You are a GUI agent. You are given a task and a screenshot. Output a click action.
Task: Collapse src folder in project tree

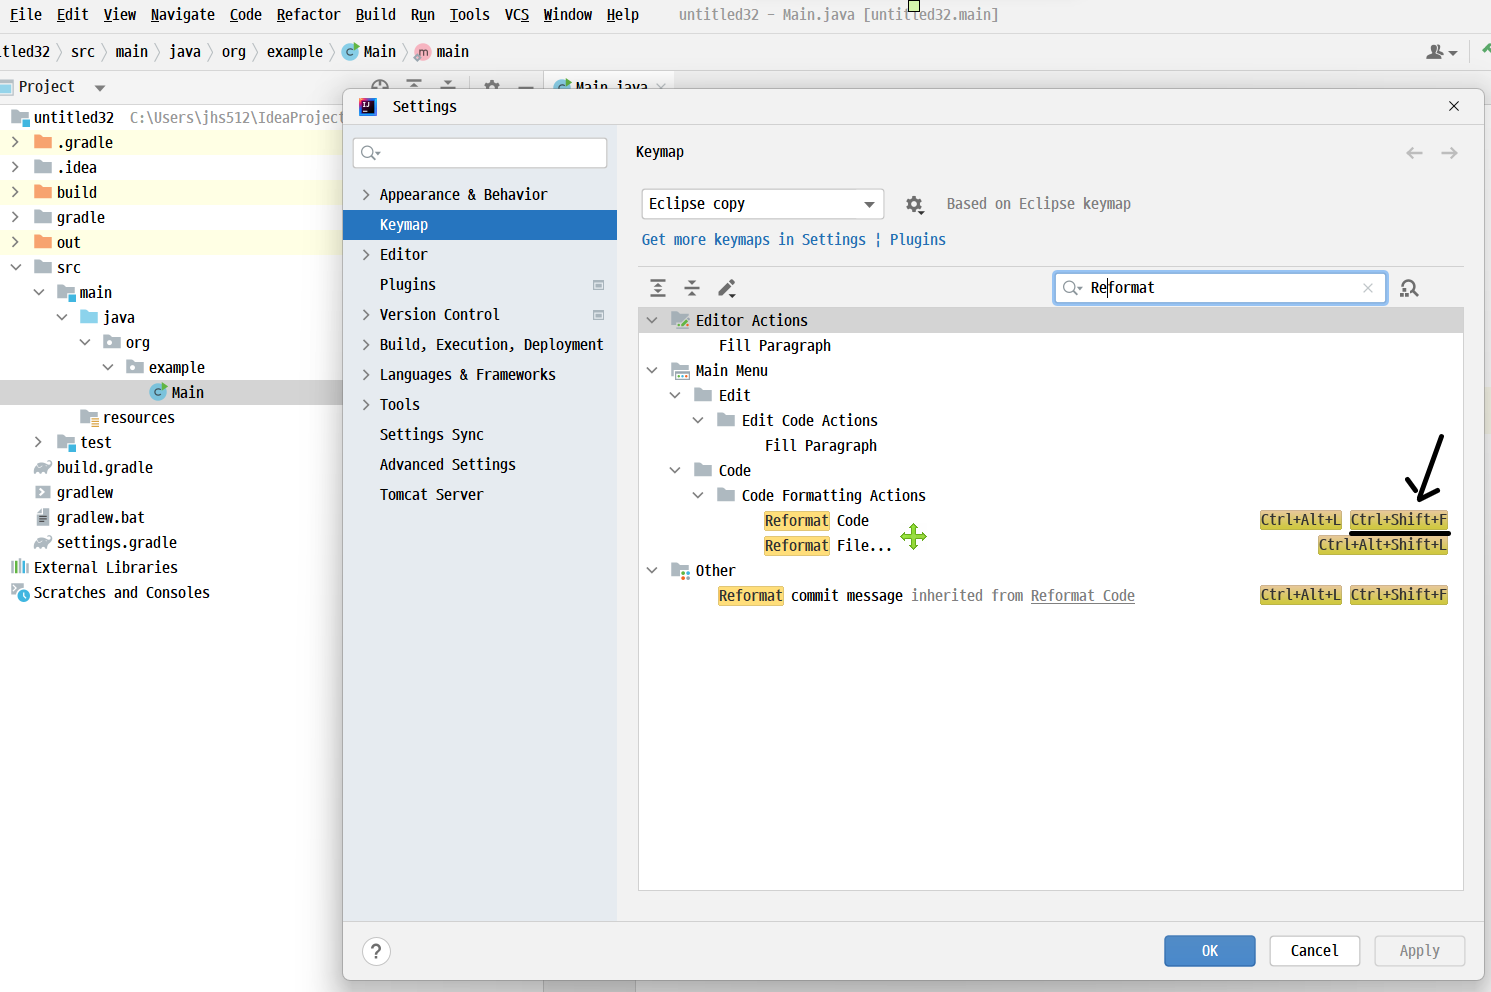15,267
